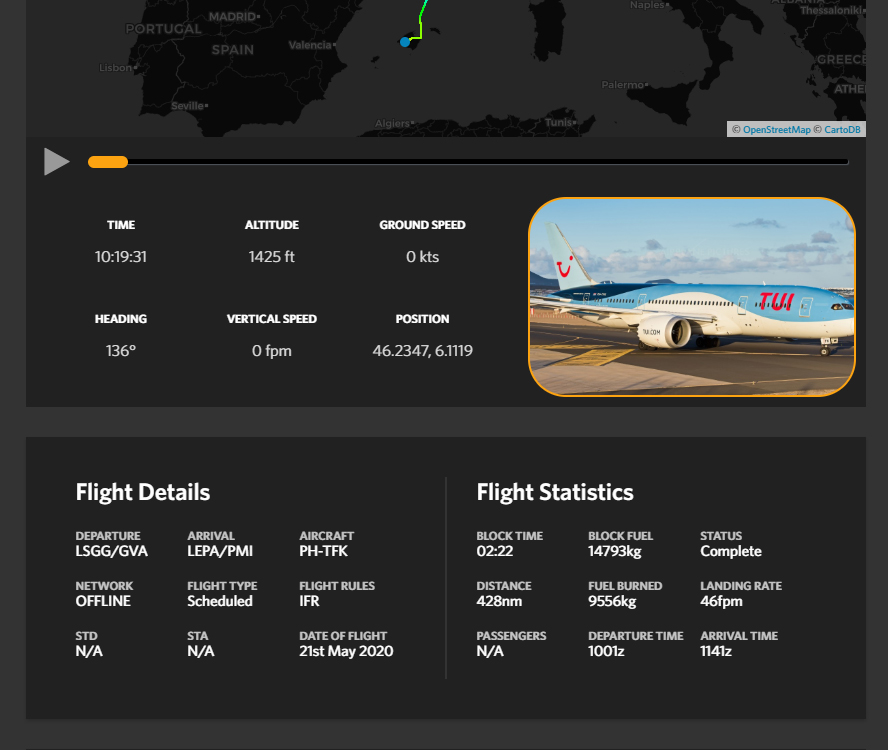Click the distance value 428nm
Image resolution: width=888 pixels, height=750 pixels.
[x=499, y=601]
